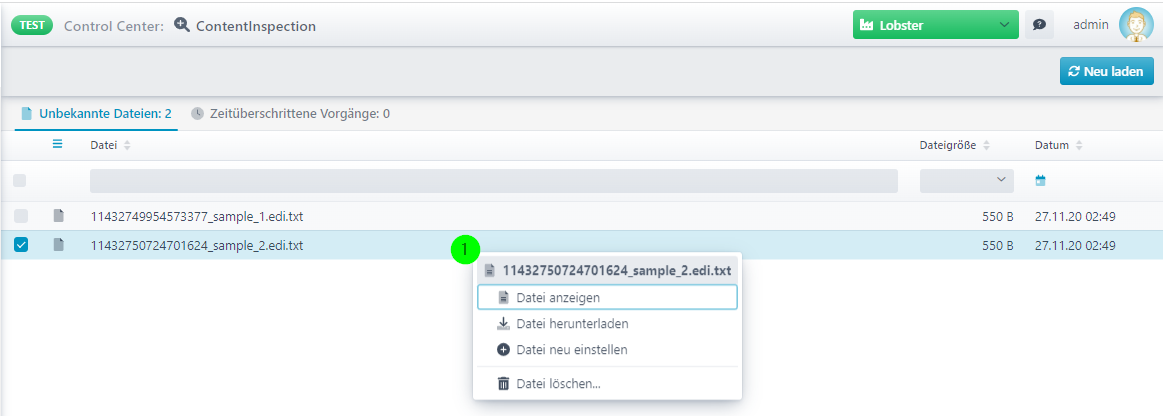Click 550 B size of sample_2 row
The height and width of the screenshot is (416, 1163).
(998, 245)
